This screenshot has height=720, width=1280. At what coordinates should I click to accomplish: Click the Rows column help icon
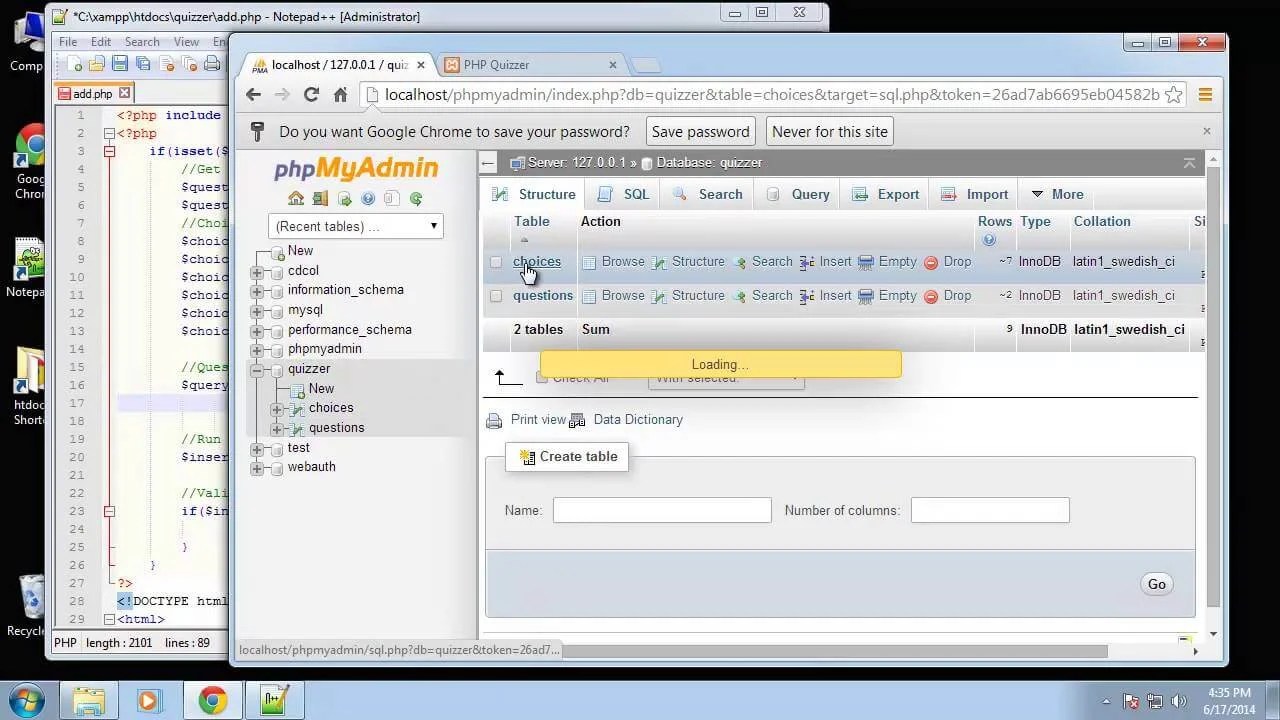pos(989,240)
